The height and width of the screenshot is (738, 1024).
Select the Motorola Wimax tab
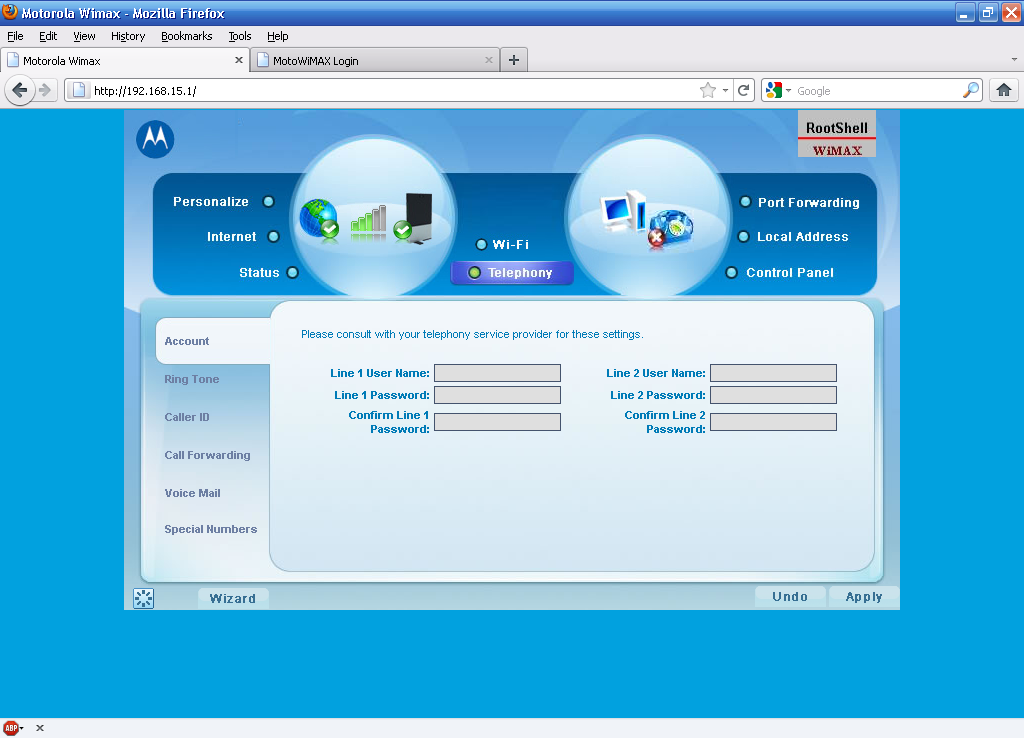[x=125, y=60]
